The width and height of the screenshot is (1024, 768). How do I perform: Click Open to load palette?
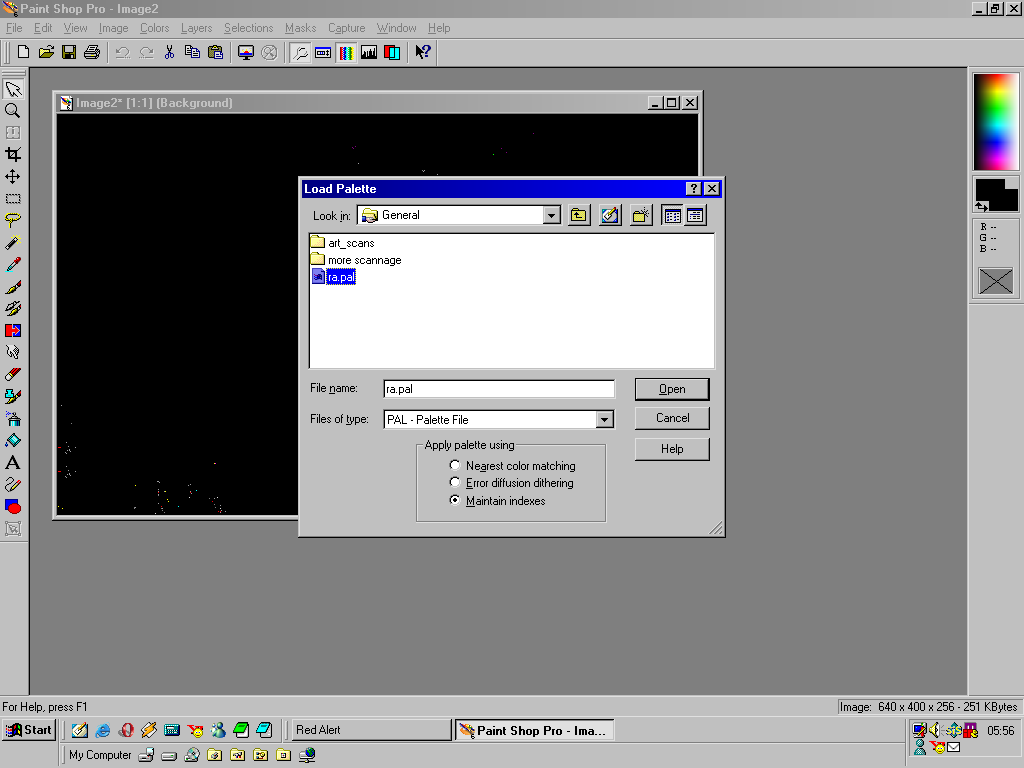[x=672, y=389]
